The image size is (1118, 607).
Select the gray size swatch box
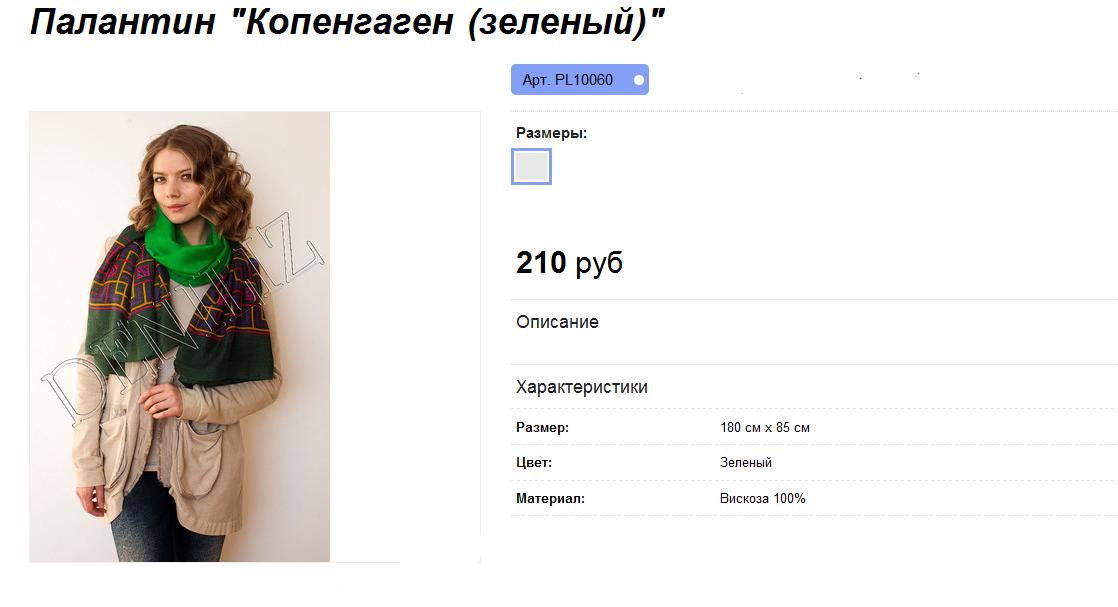(531, 166)
